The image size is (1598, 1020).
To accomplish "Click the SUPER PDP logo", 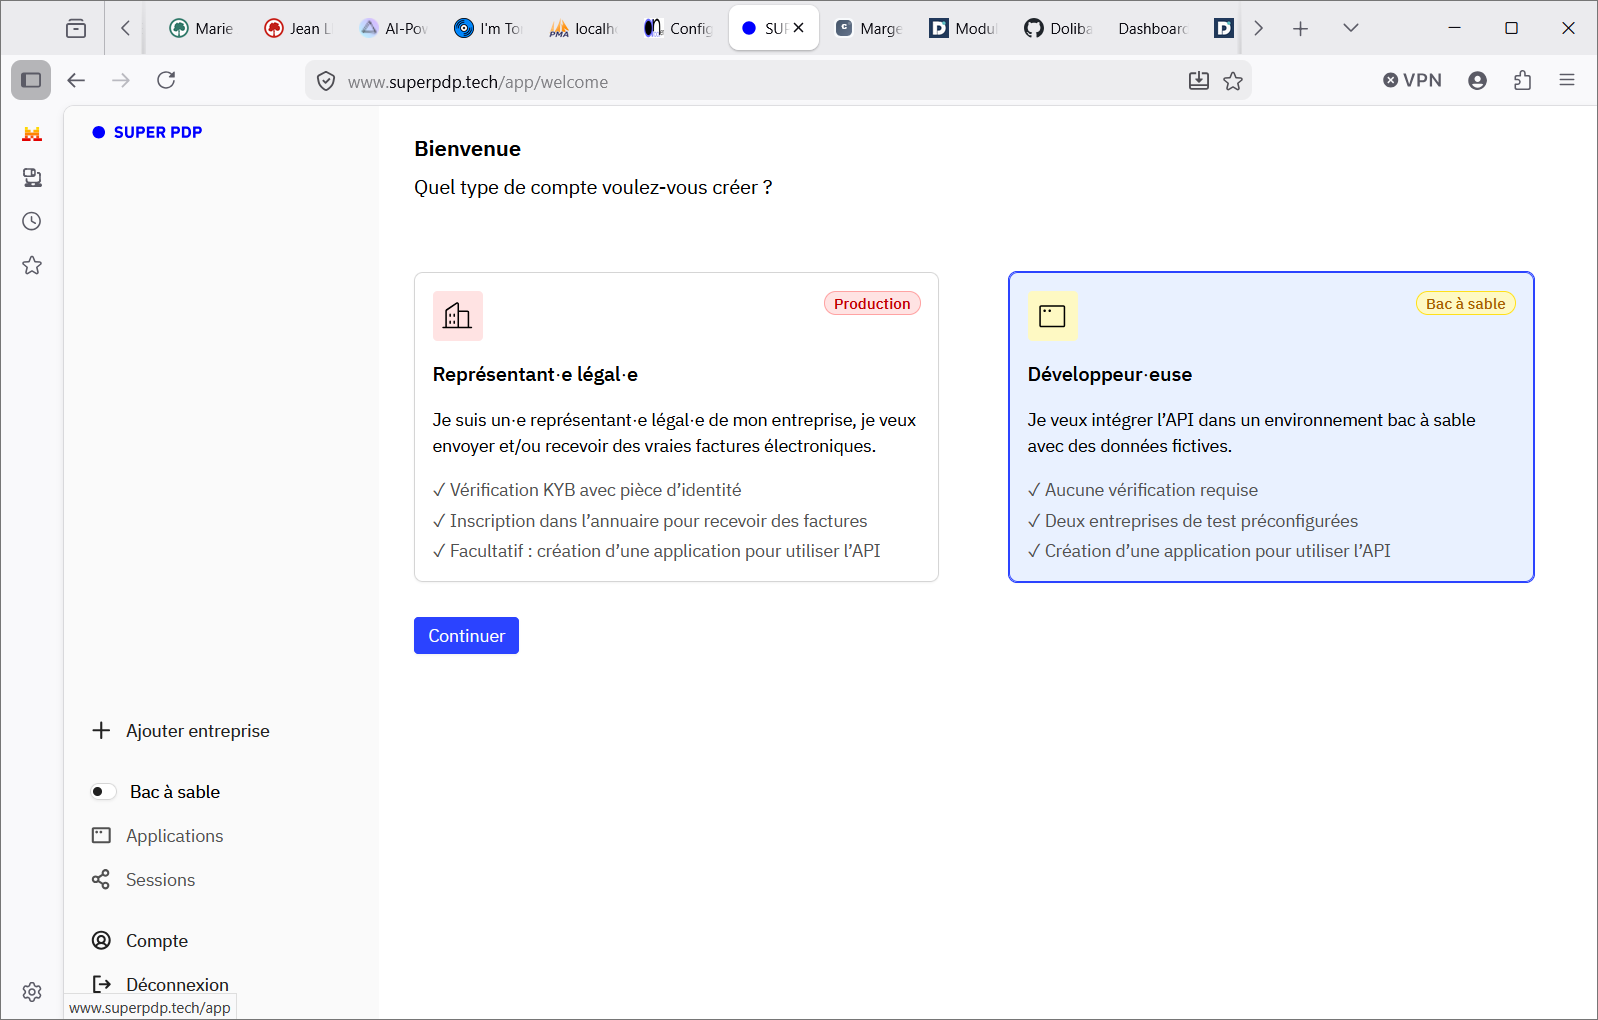I will click(147, 132).
